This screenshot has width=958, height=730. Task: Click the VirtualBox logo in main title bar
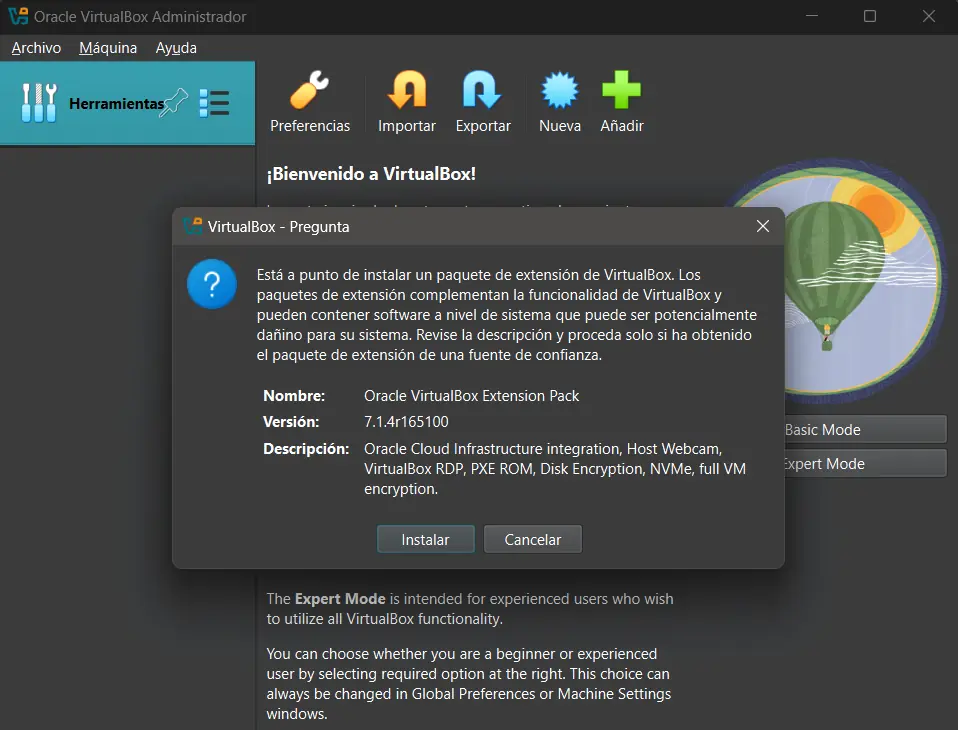click(16, 17)
